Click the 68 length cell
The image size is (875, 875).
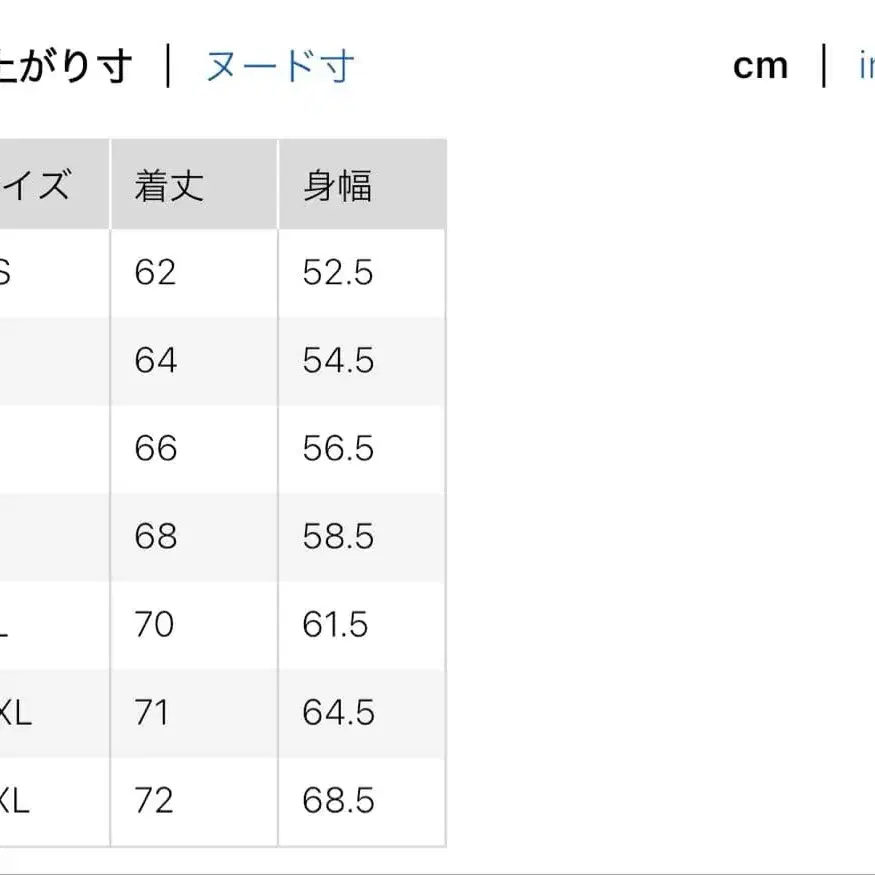tap(153, 536)
